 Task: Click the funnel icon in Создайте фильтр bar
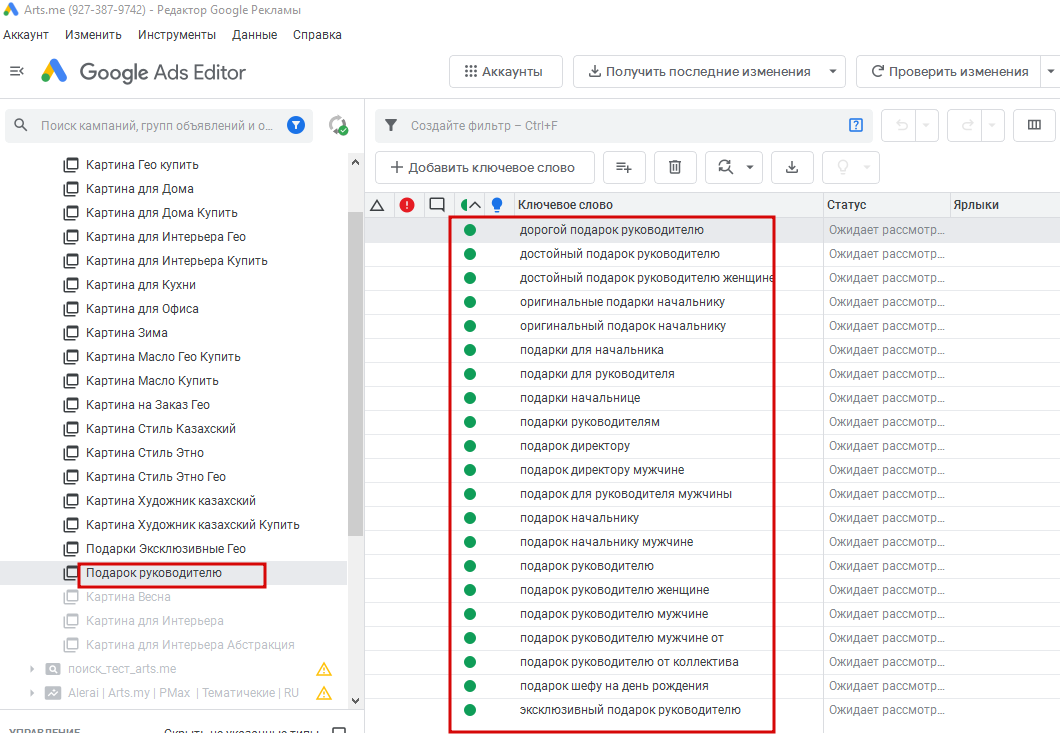(391, 125)
